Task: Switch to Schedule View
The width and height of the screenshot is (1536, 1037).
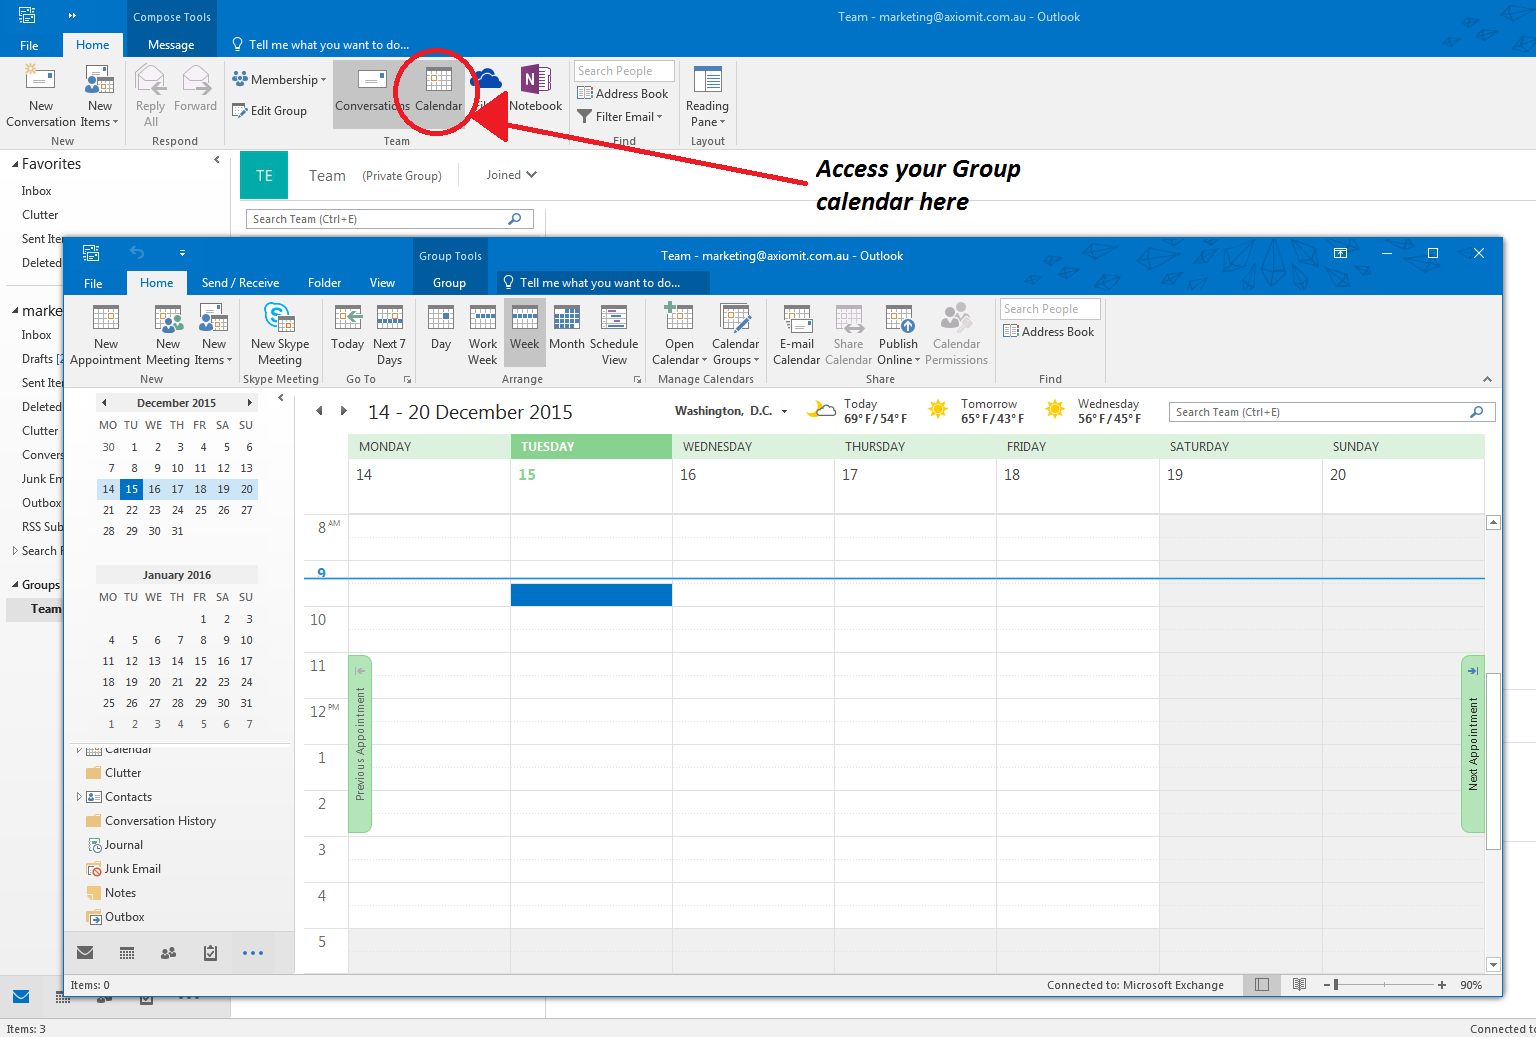Action: pyautogui.click(x=614, y=335)
